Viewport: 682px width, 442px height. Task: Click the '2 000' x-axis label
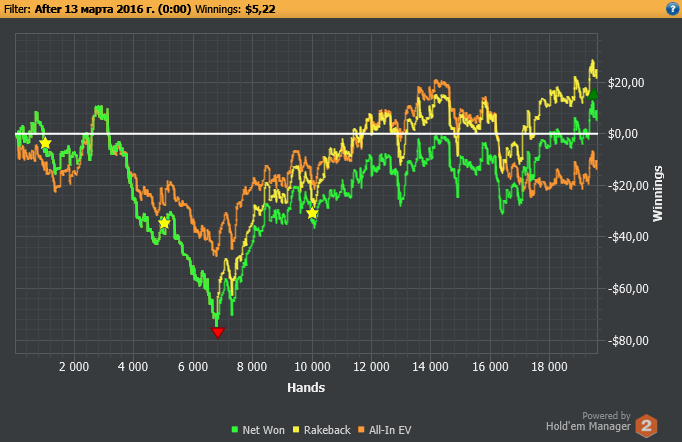[x=74, y=367]
